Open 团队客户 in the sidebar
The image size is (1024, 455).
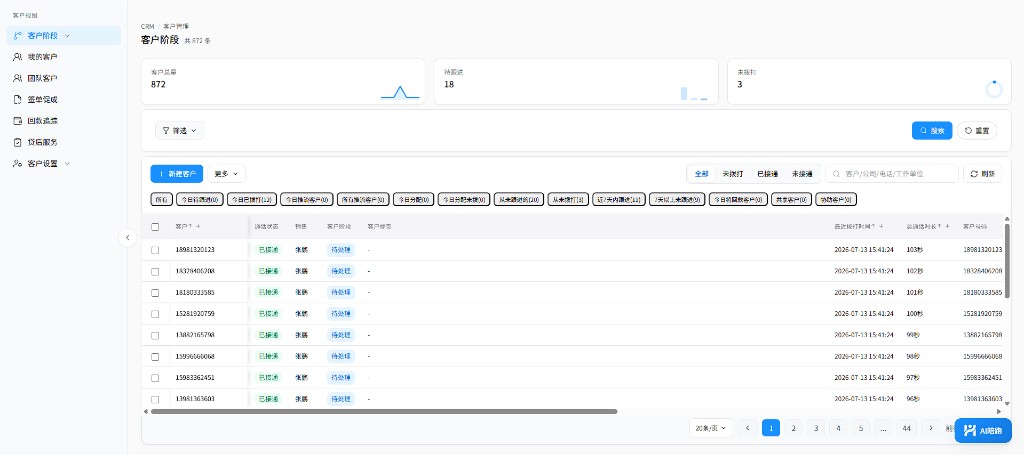pyautogui.click(x=63, y=78)
